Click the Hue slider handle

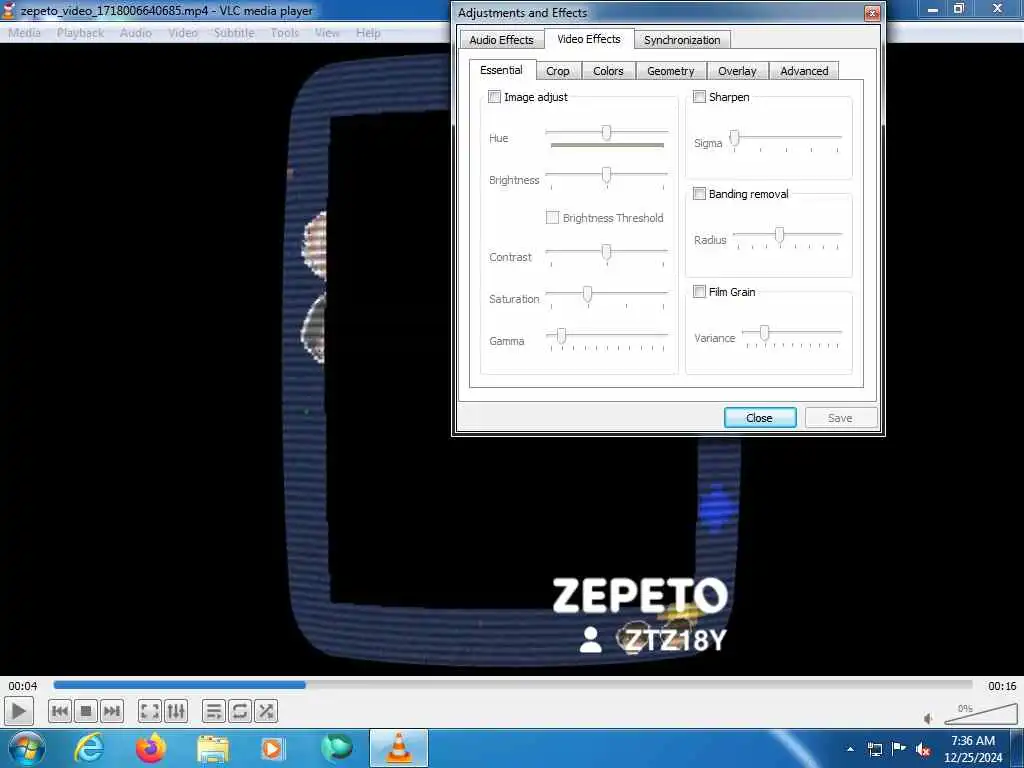[x=607, y=133]
